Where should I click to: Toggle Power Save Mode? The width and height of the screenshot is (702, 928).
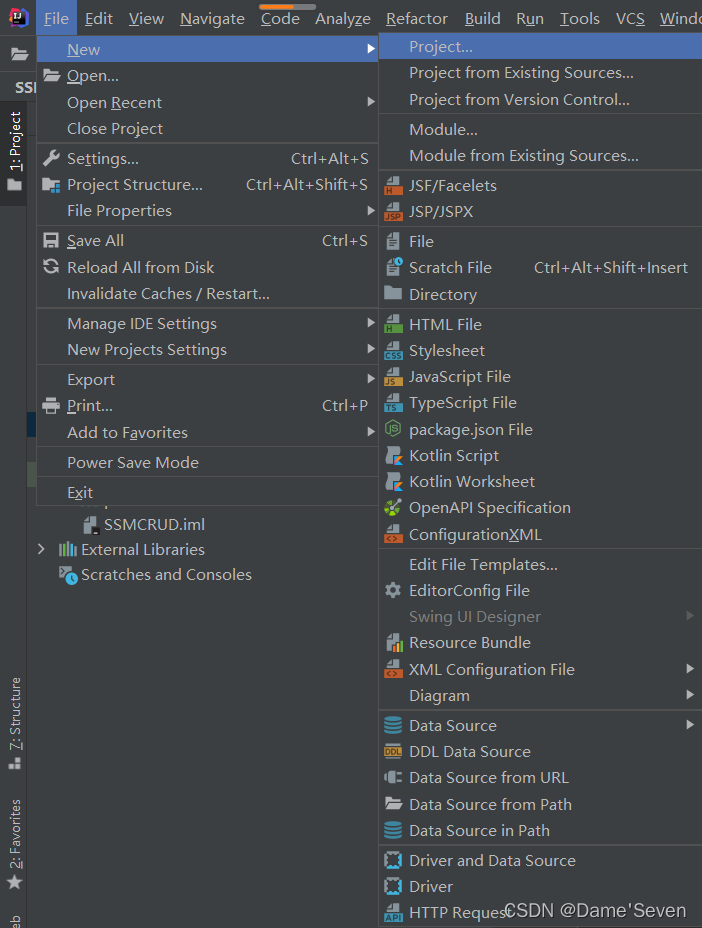click(x=207, y=462)
